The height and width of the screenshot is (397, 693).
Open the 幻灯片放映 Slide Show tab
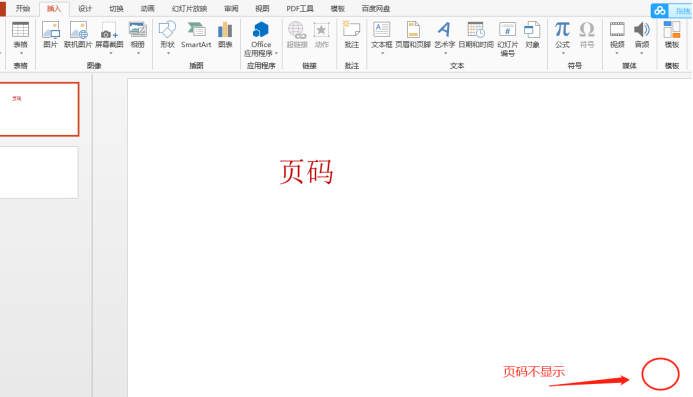coord(189,9)
